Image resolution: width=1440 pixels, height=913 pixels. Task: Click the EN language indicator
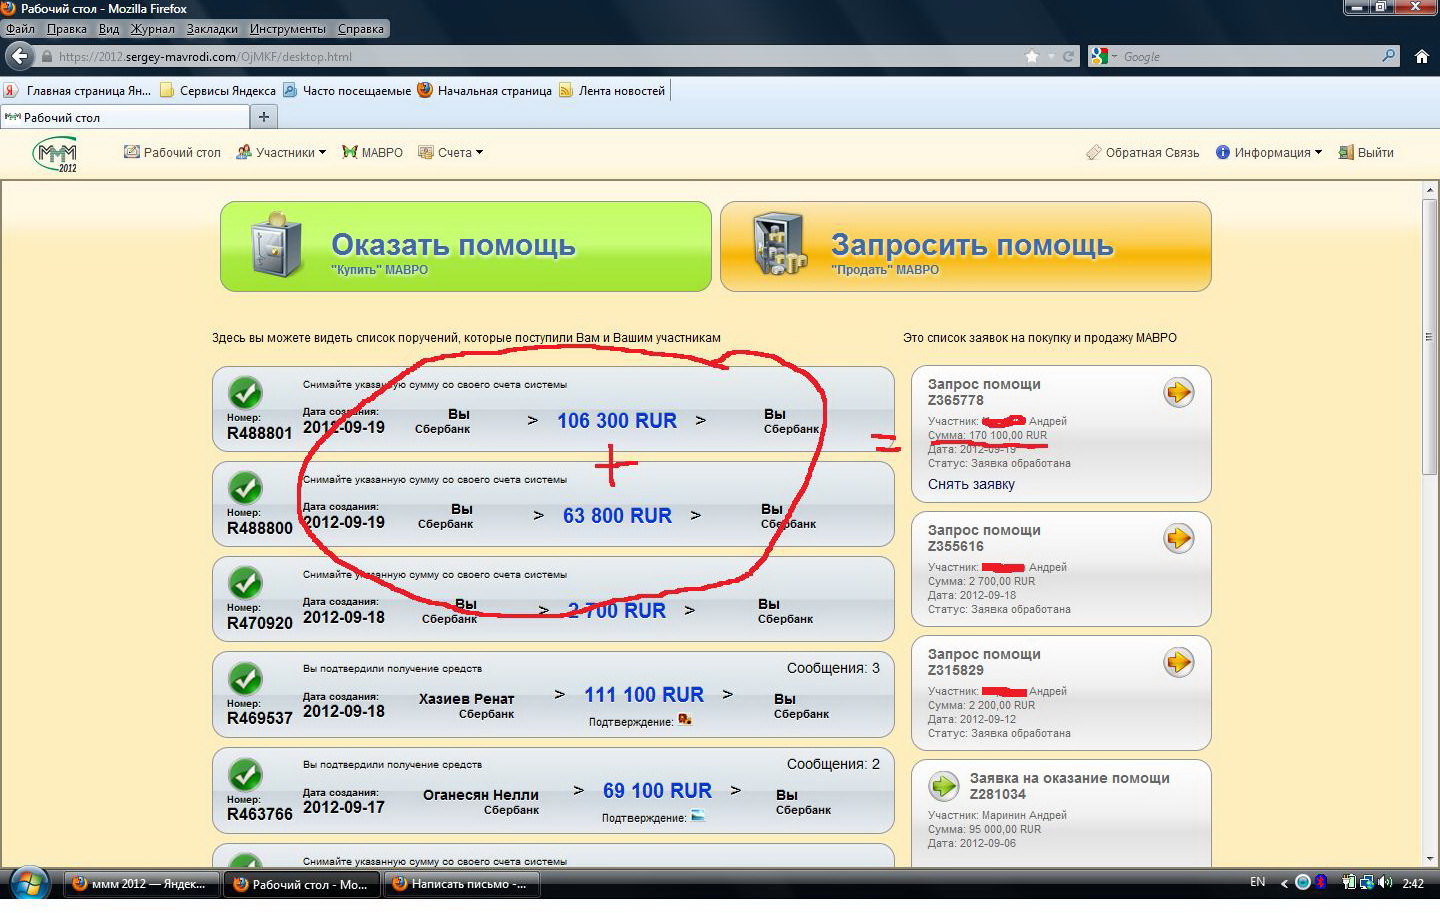(x=1257, y=882)
